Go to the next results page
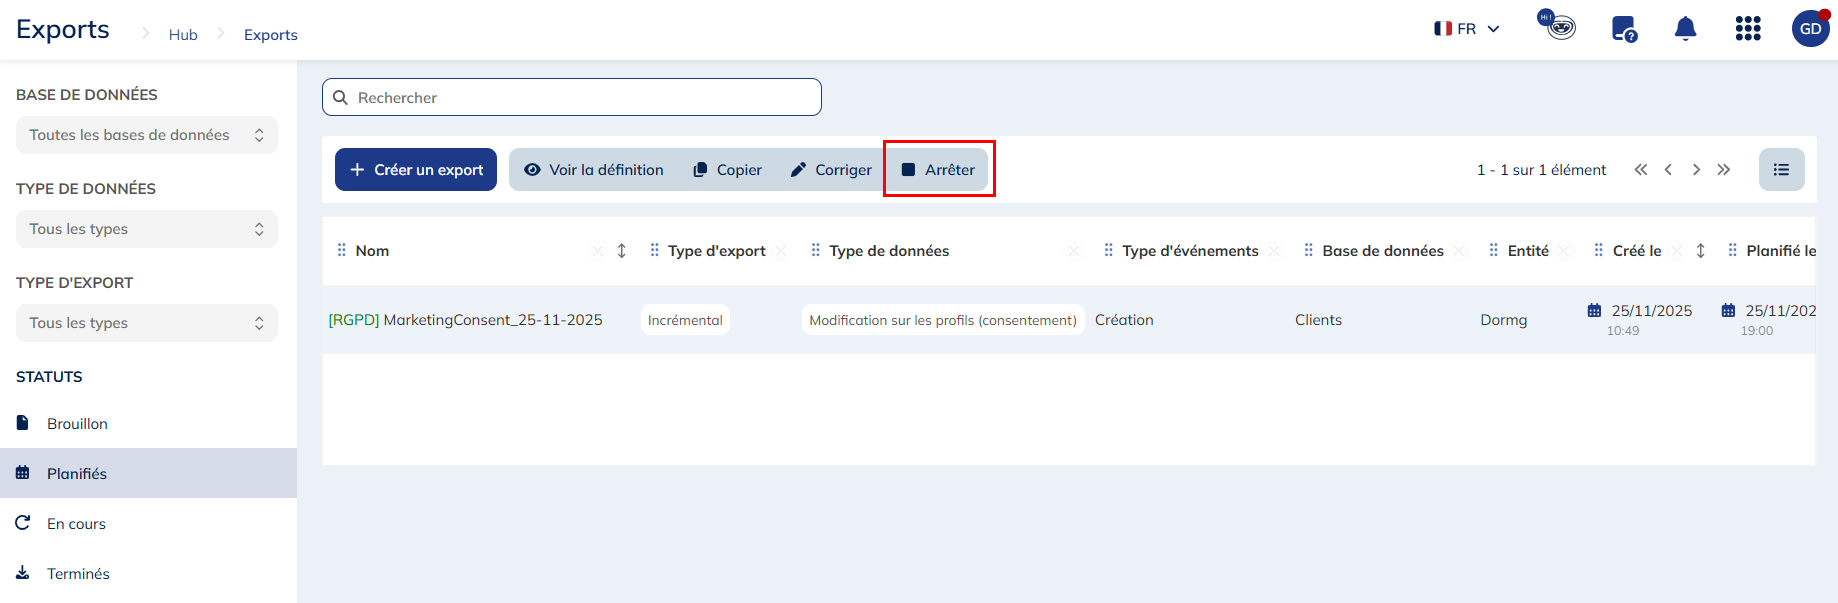 pyautogui.click(x=1696, y=170)
